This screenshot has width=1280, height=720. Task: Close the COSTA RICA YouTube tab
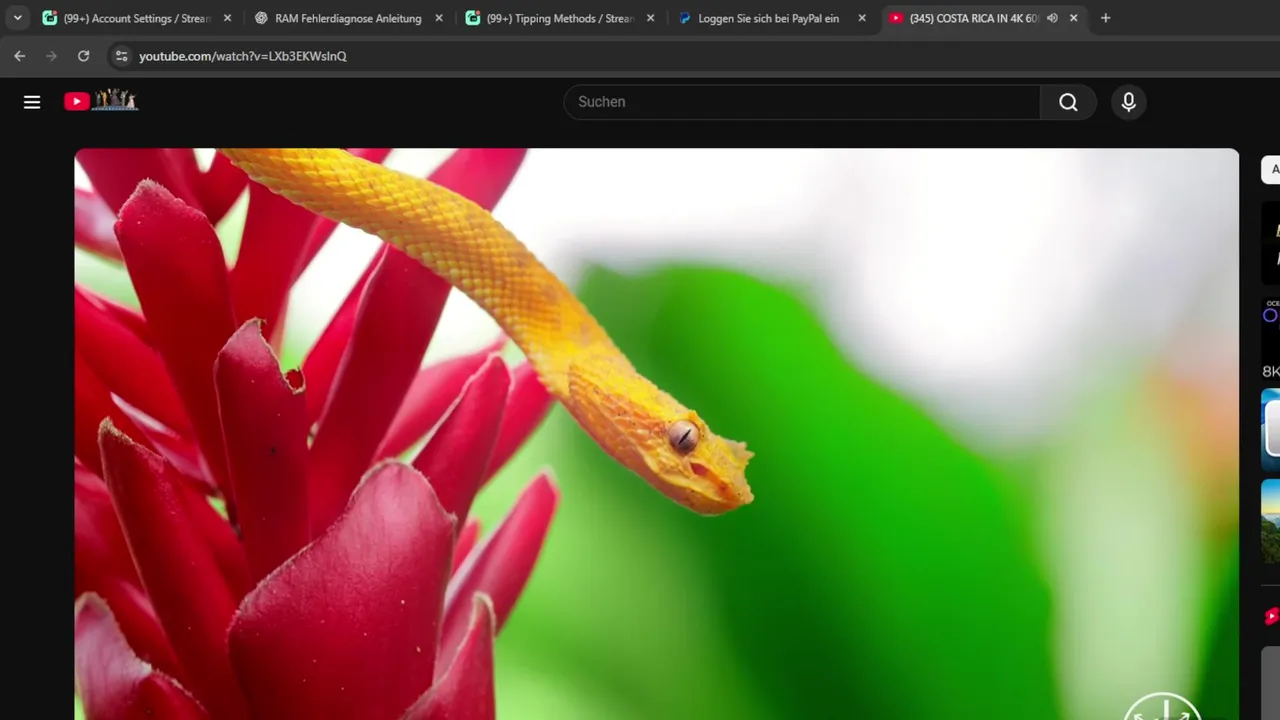pyautogui.click(x=1074, y=18)
